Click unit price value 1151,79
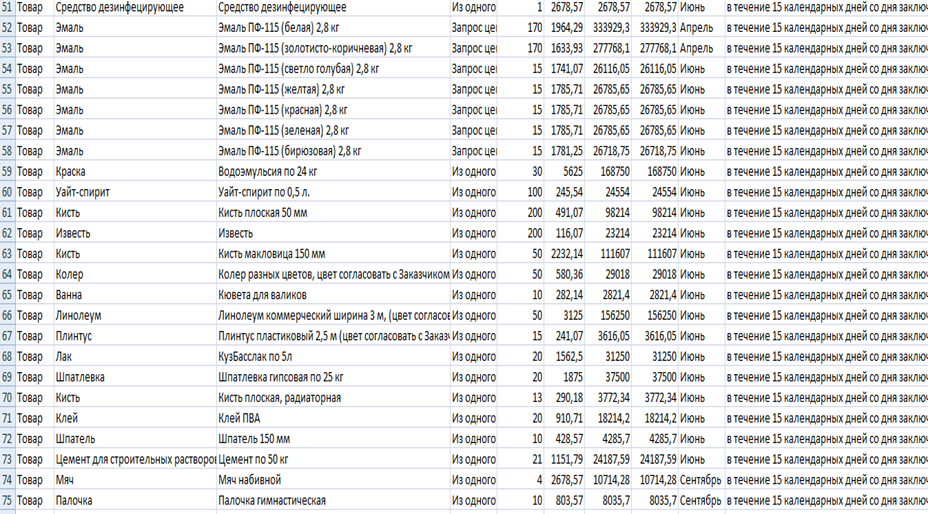Image resolution: width=928 pixels, height=514 pixels. [565, 460]
